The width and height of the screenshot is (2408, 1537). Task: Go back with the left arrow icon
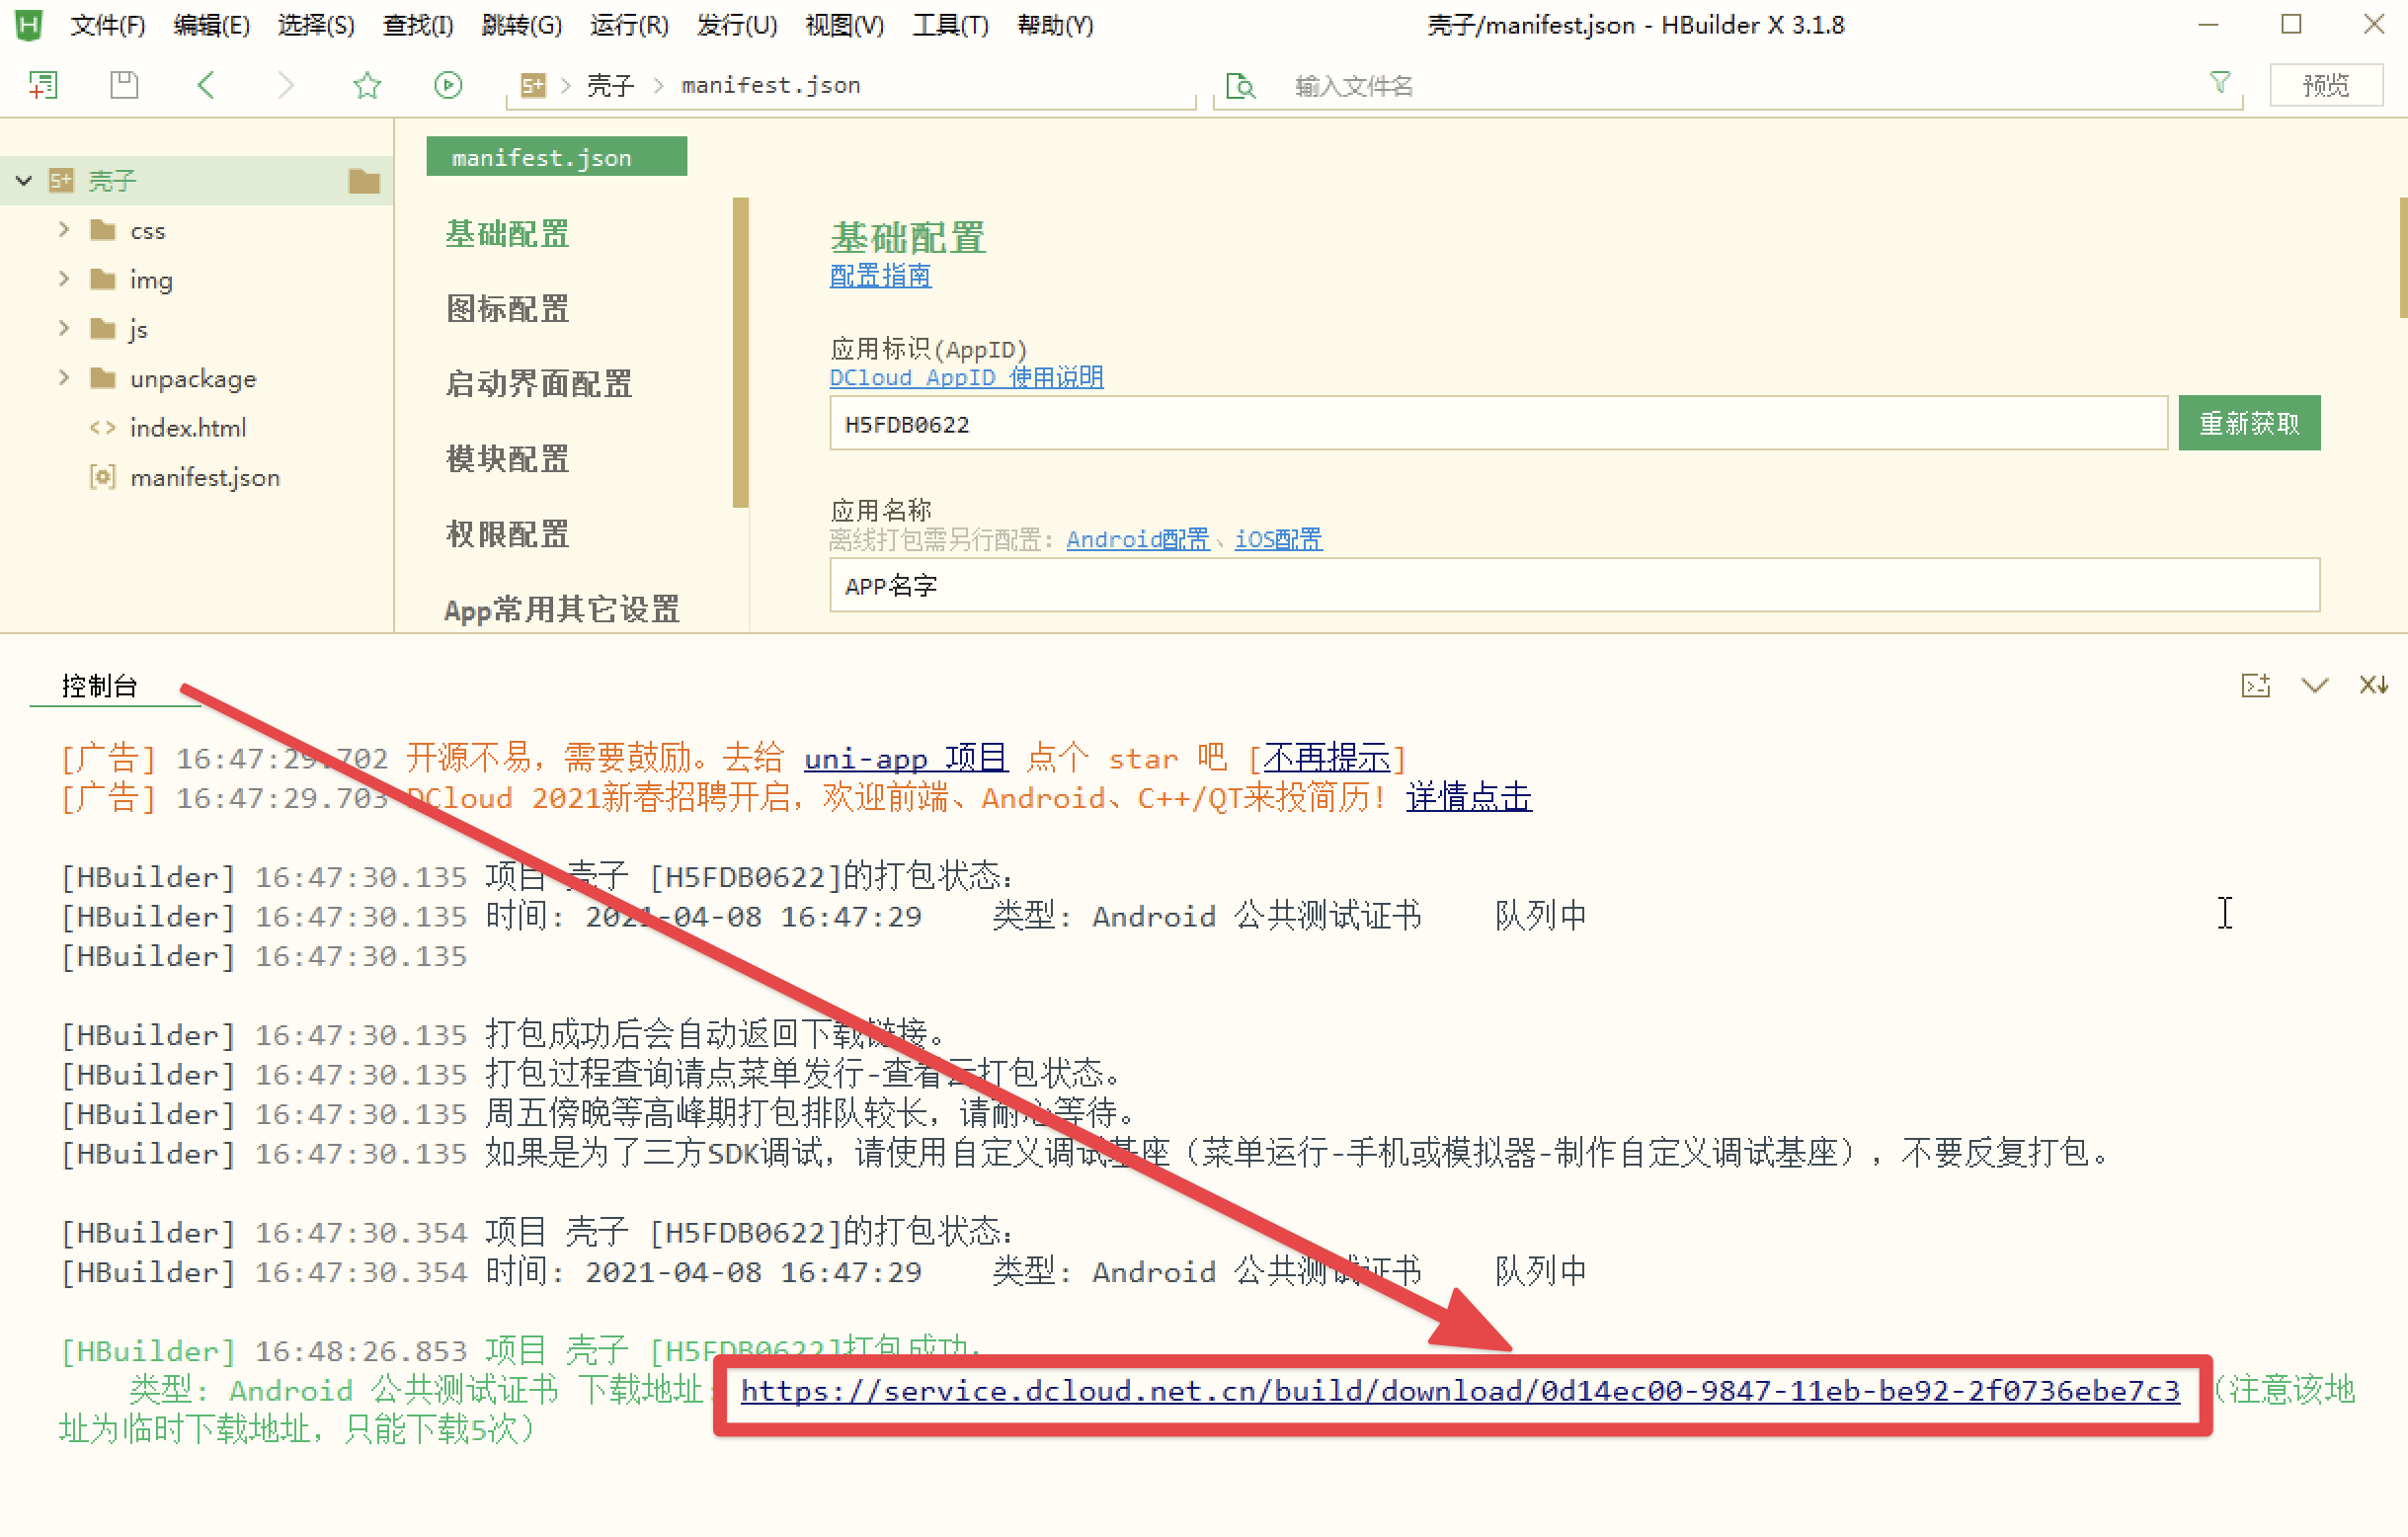coord(206,85)
